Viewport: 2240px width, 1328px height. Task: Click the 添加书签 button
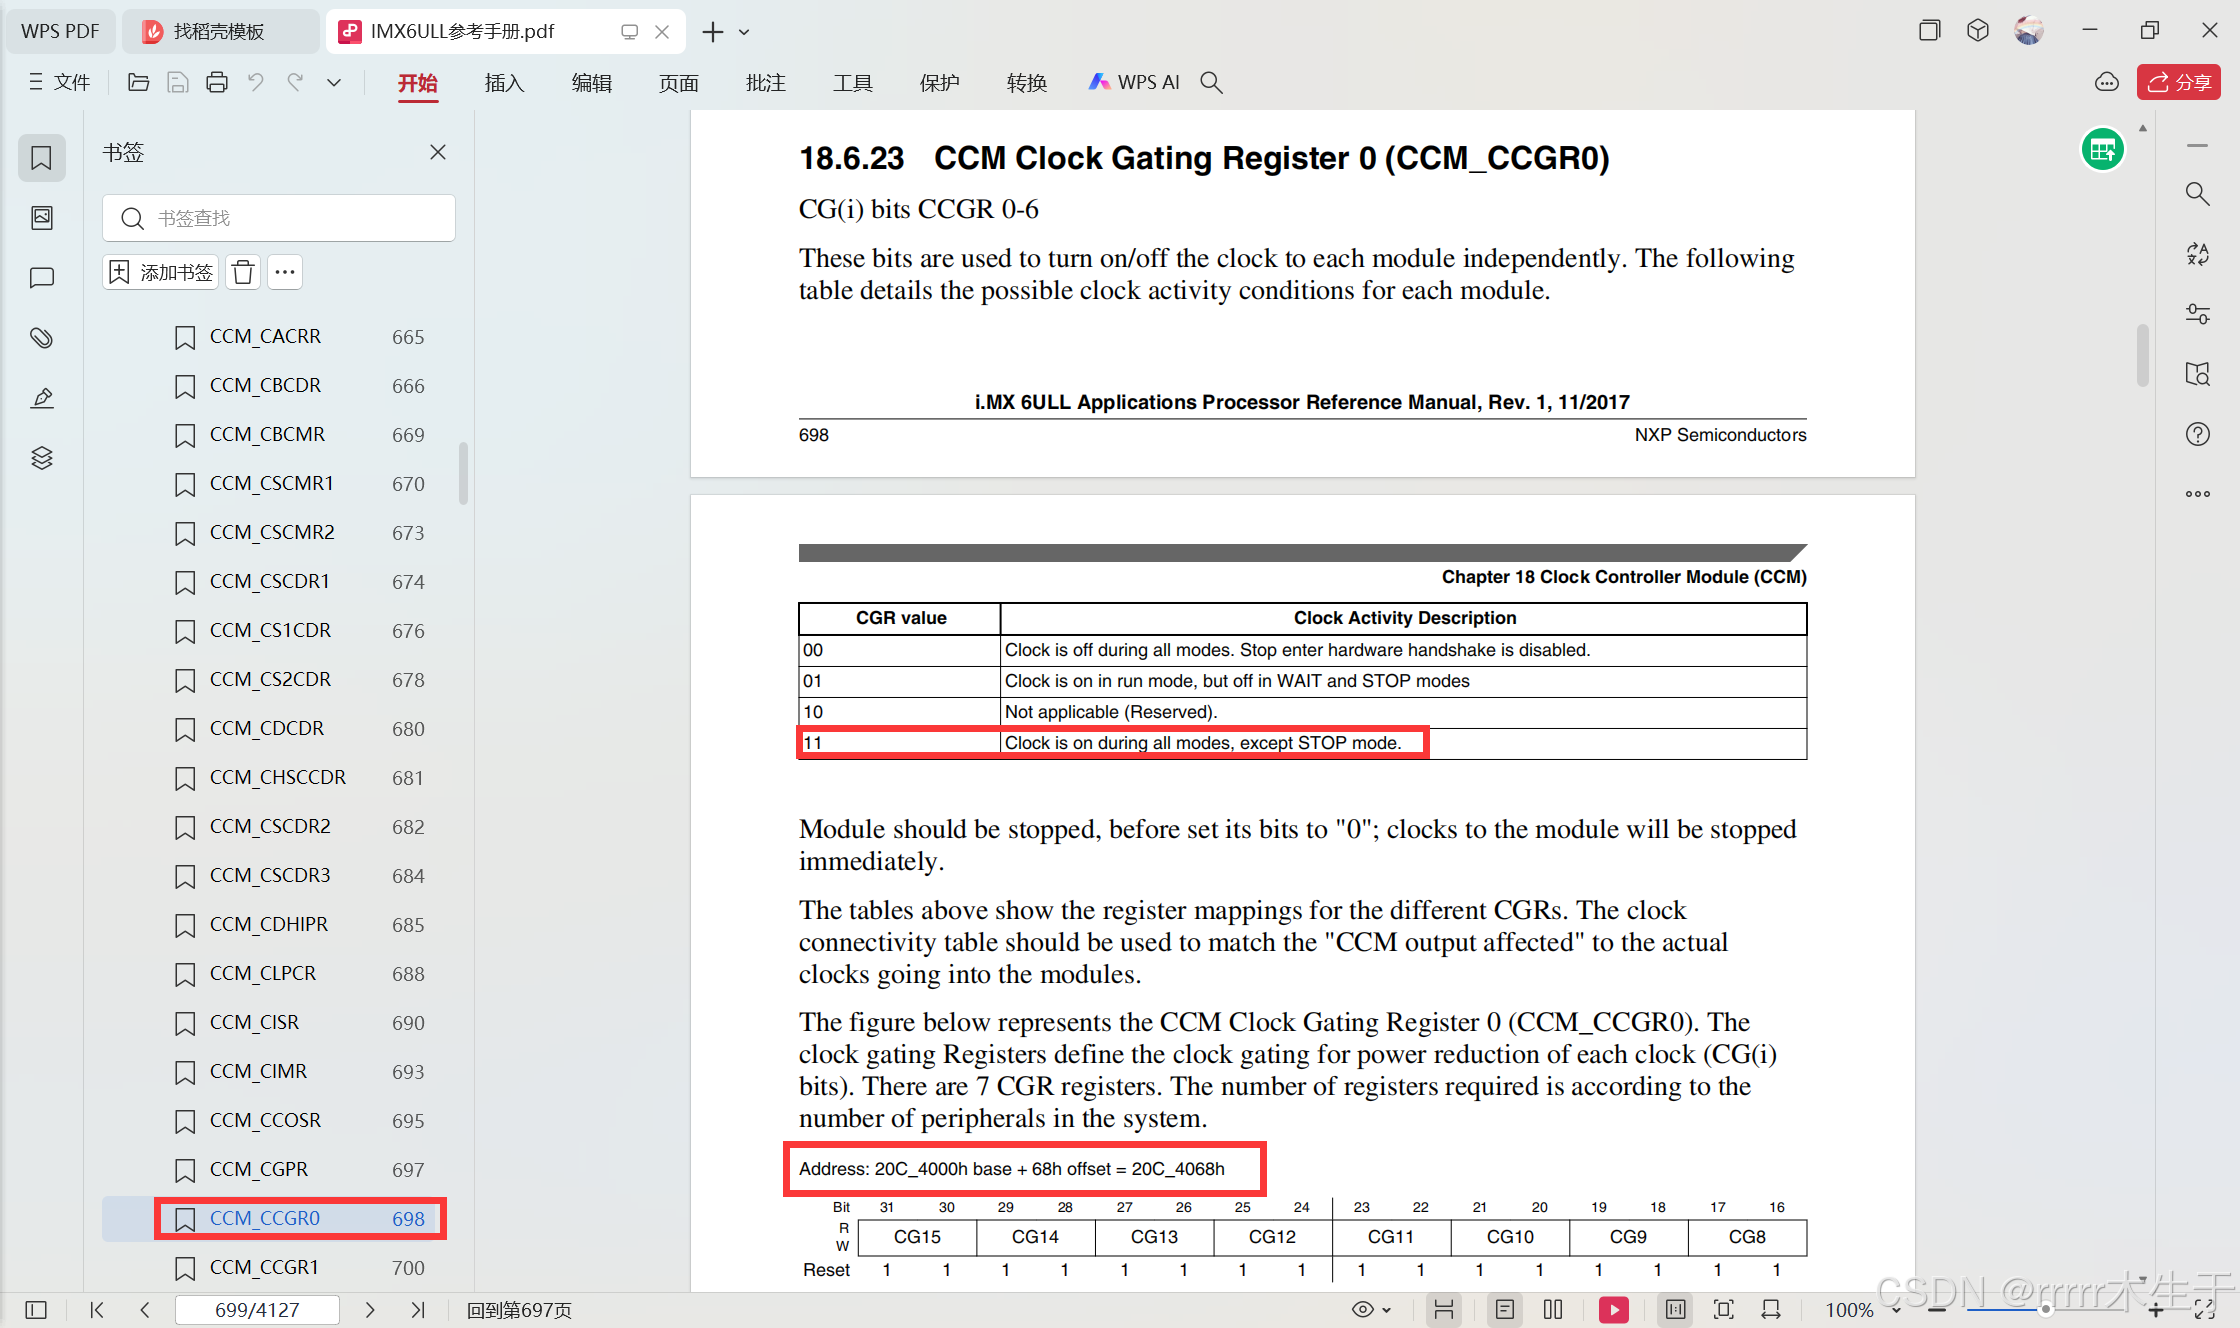point(161,272)
